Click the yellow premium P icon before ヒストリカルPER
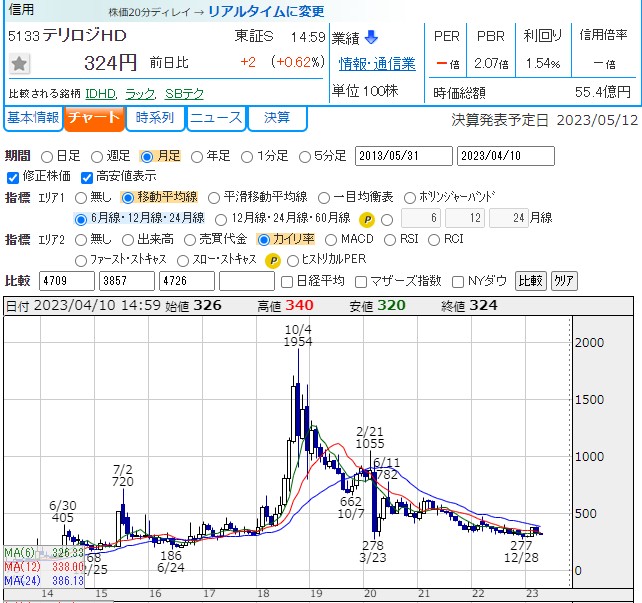The height and width of the screenshot is (603, 642). [273, 260]
